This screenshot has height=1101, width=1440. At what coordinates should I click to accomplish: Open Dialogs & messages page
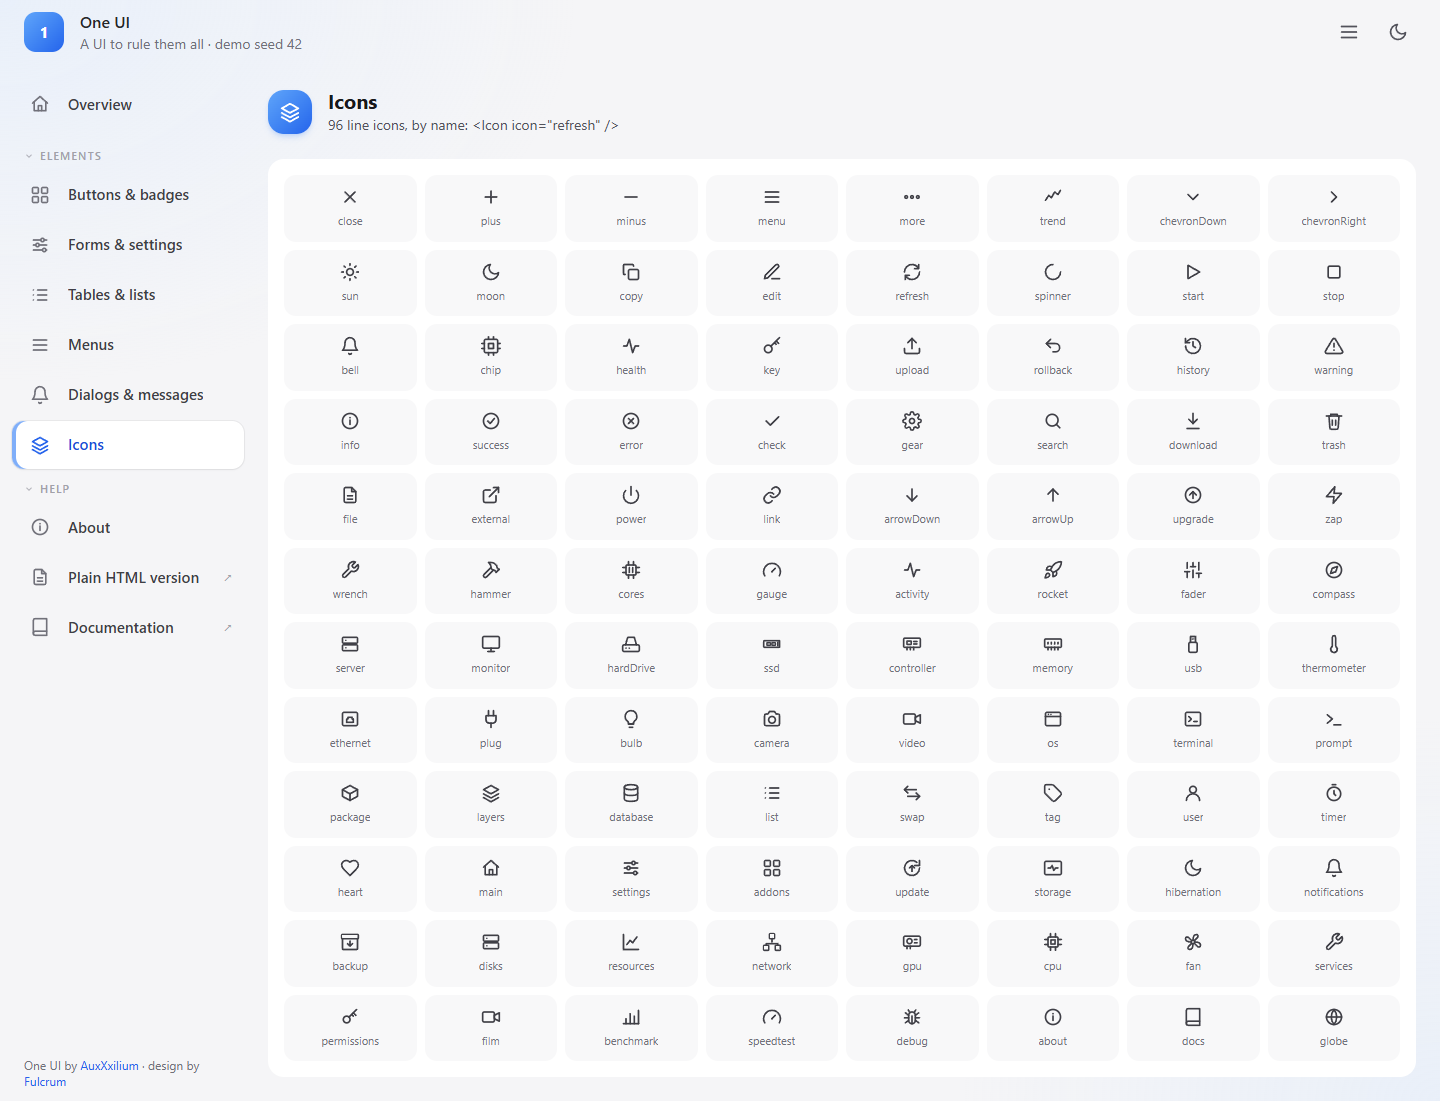coord(128,395)
